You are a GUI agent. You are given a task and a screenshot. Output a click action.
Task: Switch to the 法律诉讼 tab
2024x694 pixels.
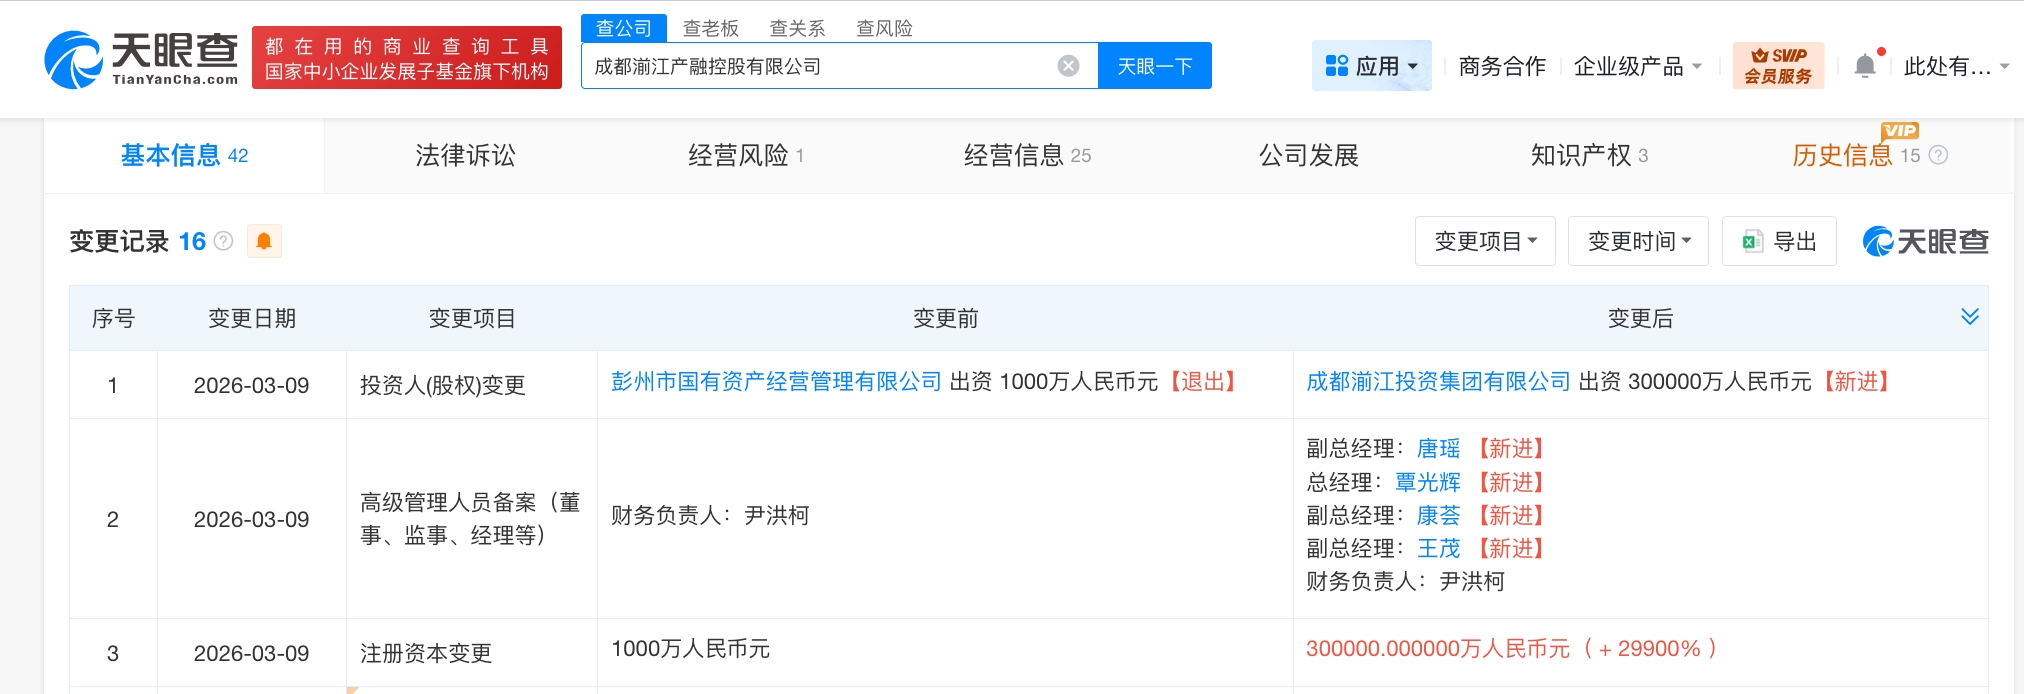coord(465,155)
